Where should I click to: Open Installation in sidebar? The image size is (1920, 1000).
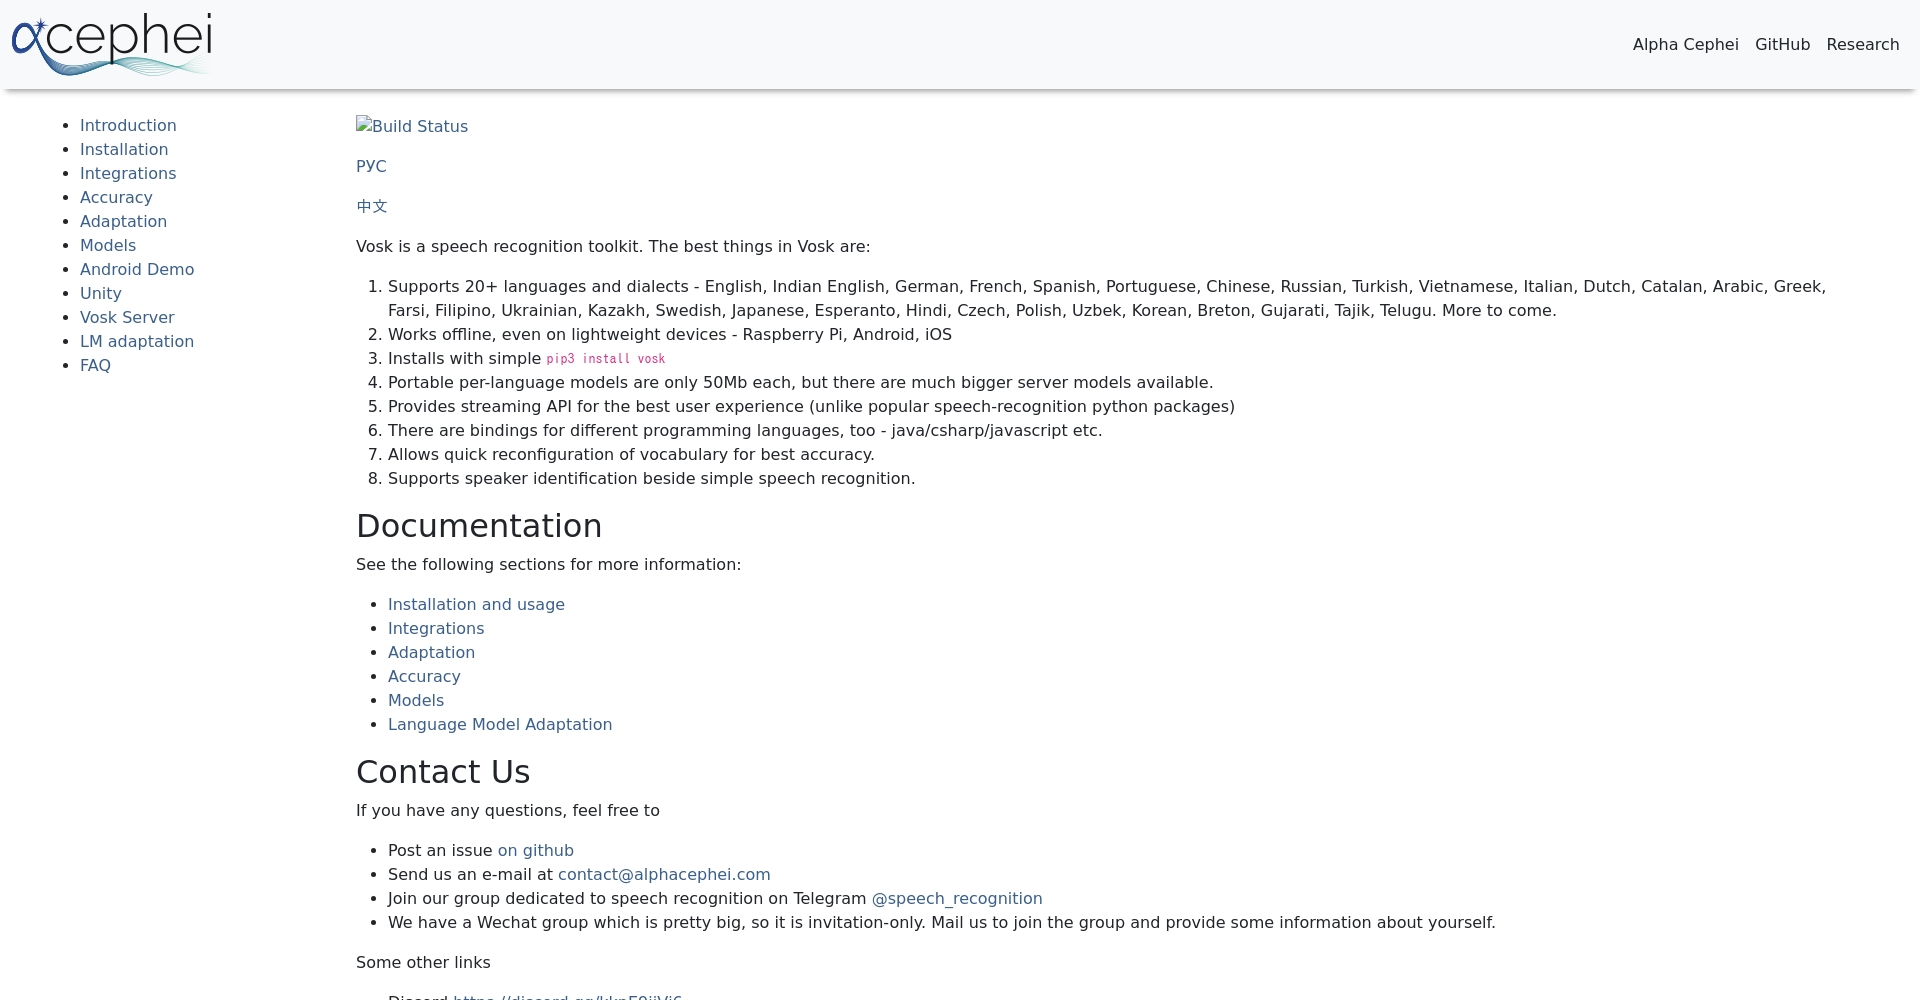tap(124, 149)
